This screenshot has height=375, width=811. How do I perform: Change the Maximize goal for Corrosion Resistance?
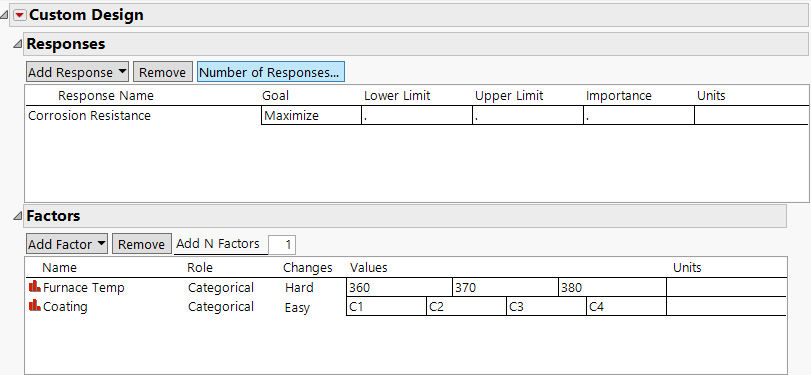click(311, 116)
